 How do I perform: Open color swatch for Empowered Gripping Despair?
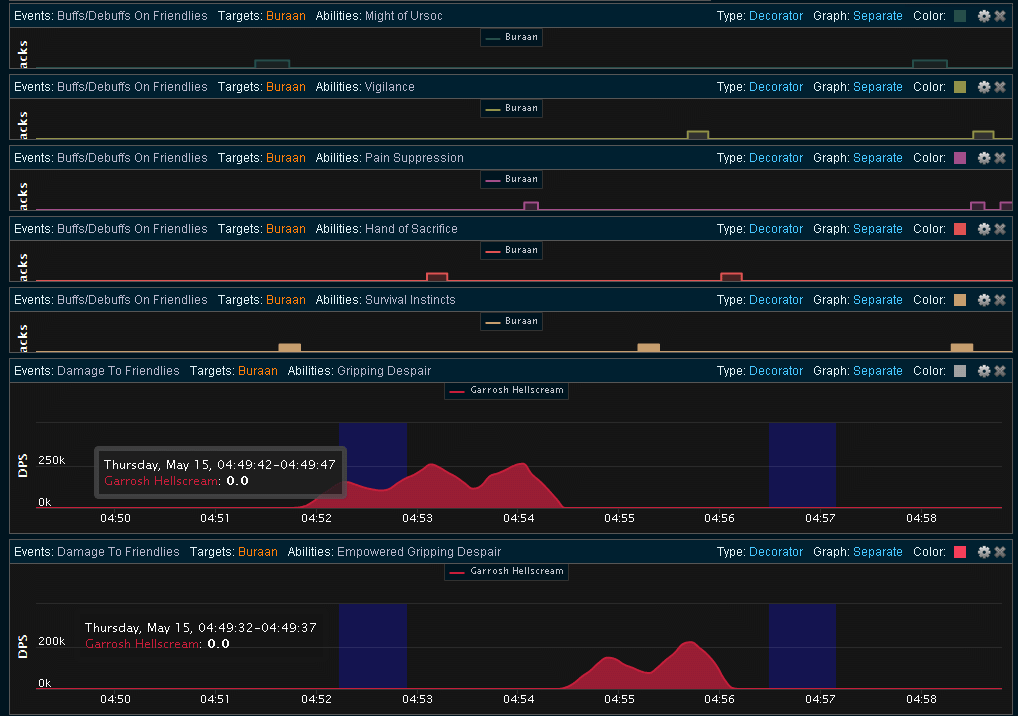click(x=960, y=552)
